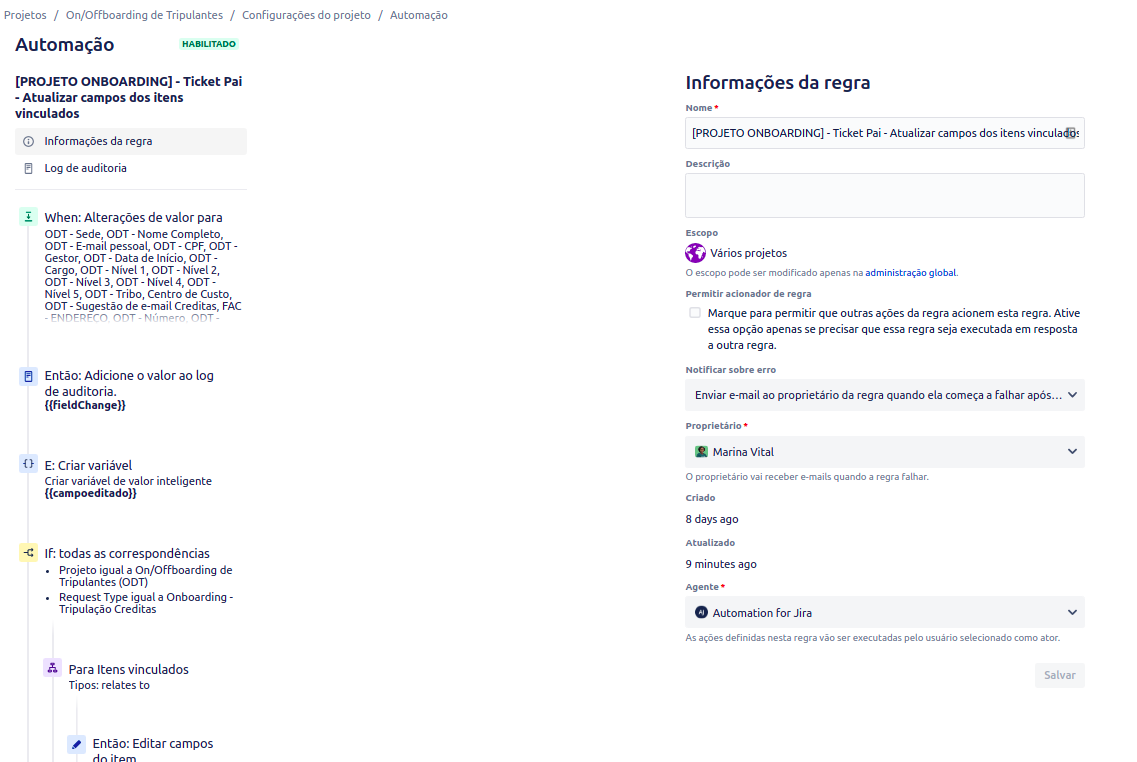Expand the Agente dropdown
Screen dimensions: 1137x762
tap(885, 613)
